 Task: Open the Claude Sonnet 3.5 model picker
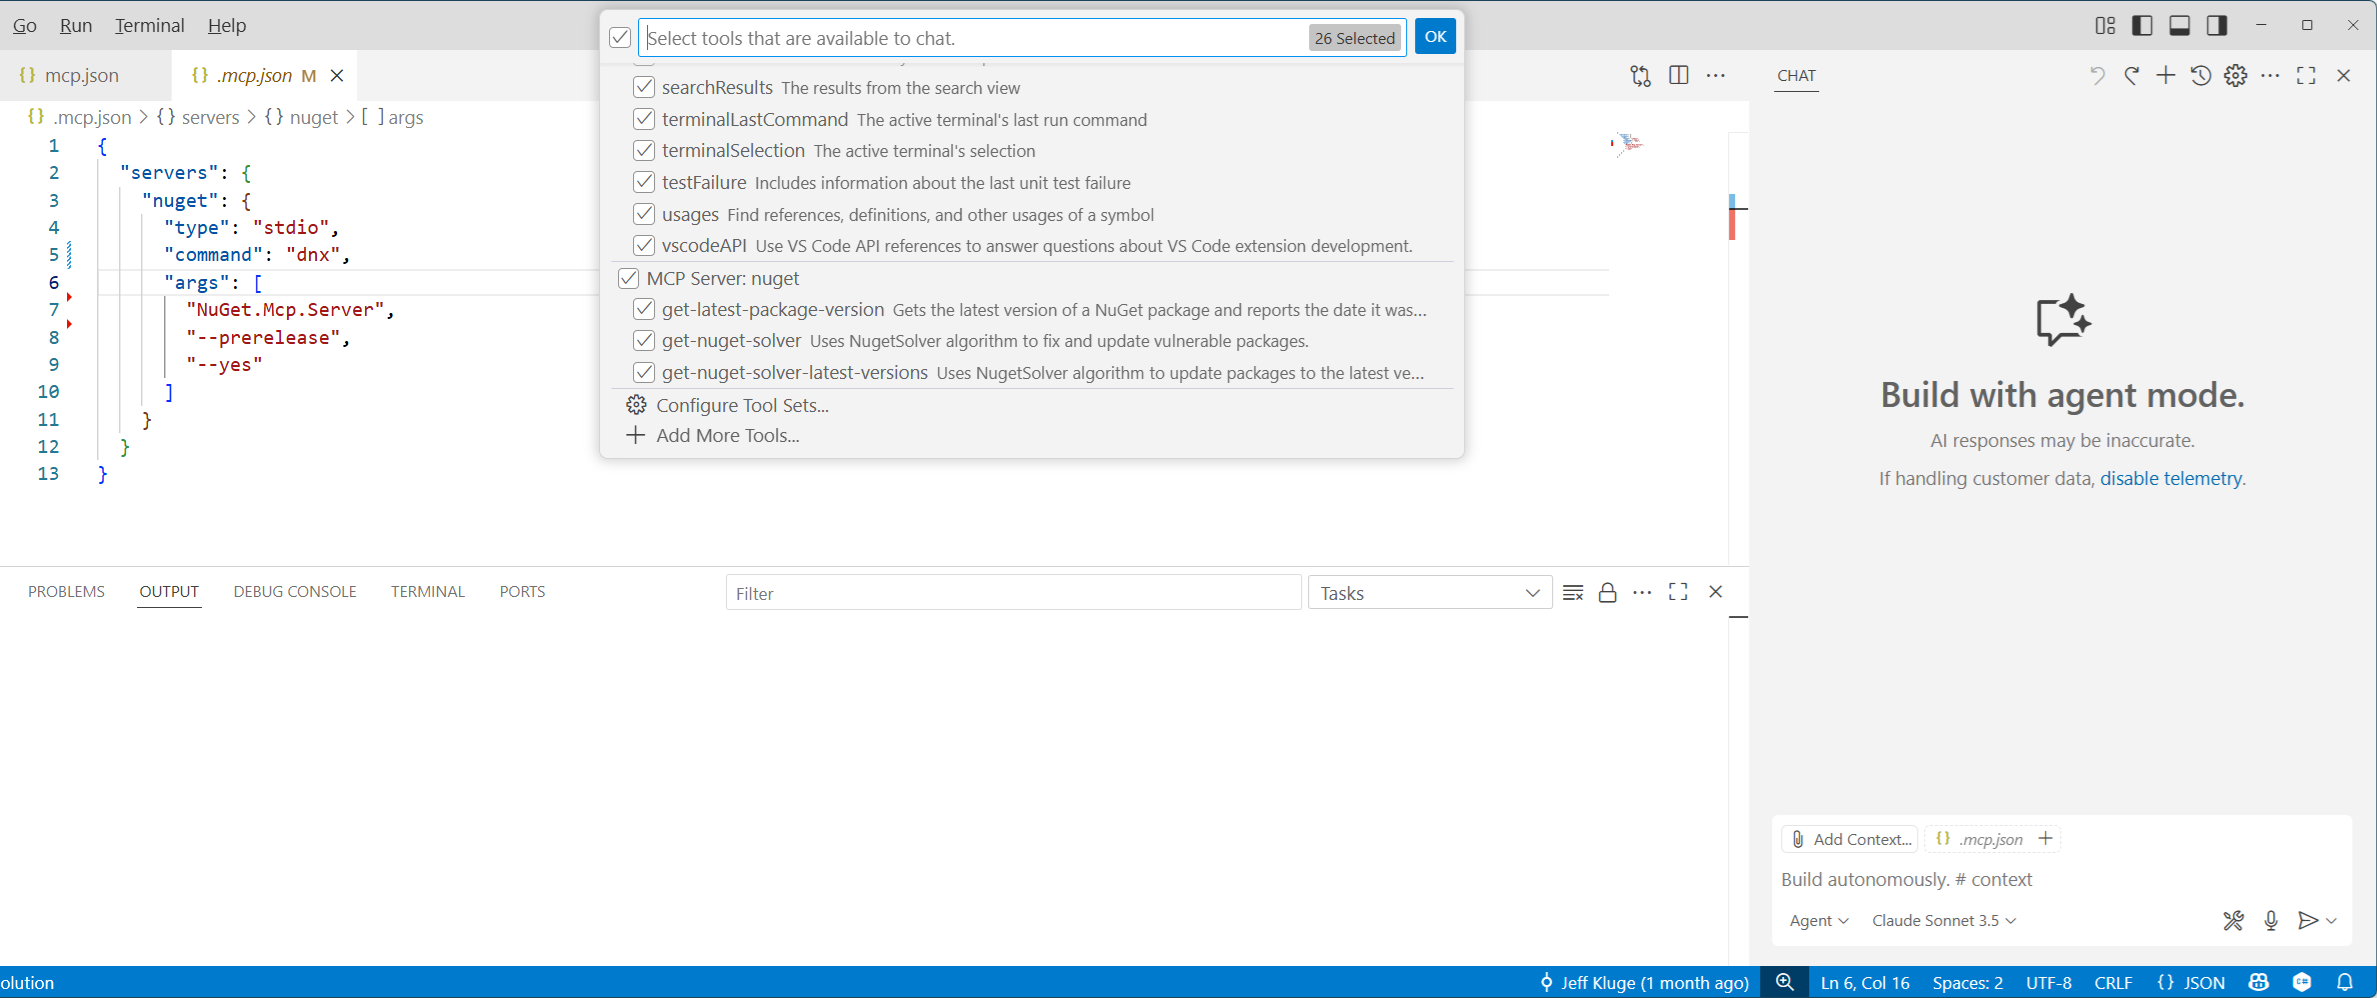[x=1943, y=920]
